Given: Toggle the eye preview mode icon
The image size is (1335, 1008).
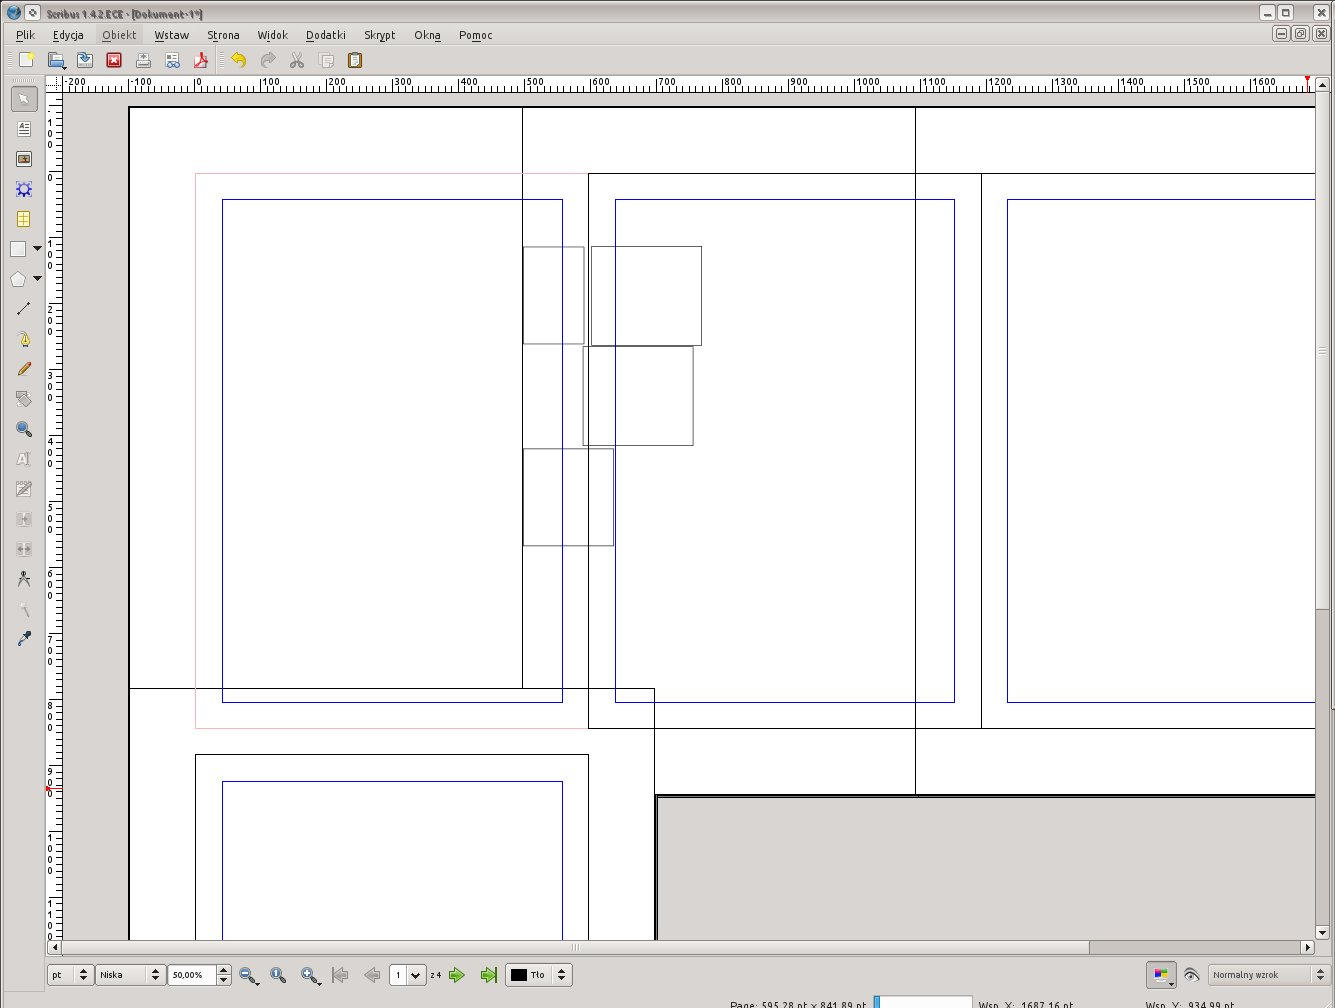Looking at the screenshot, I should (x=1191, y=975).
